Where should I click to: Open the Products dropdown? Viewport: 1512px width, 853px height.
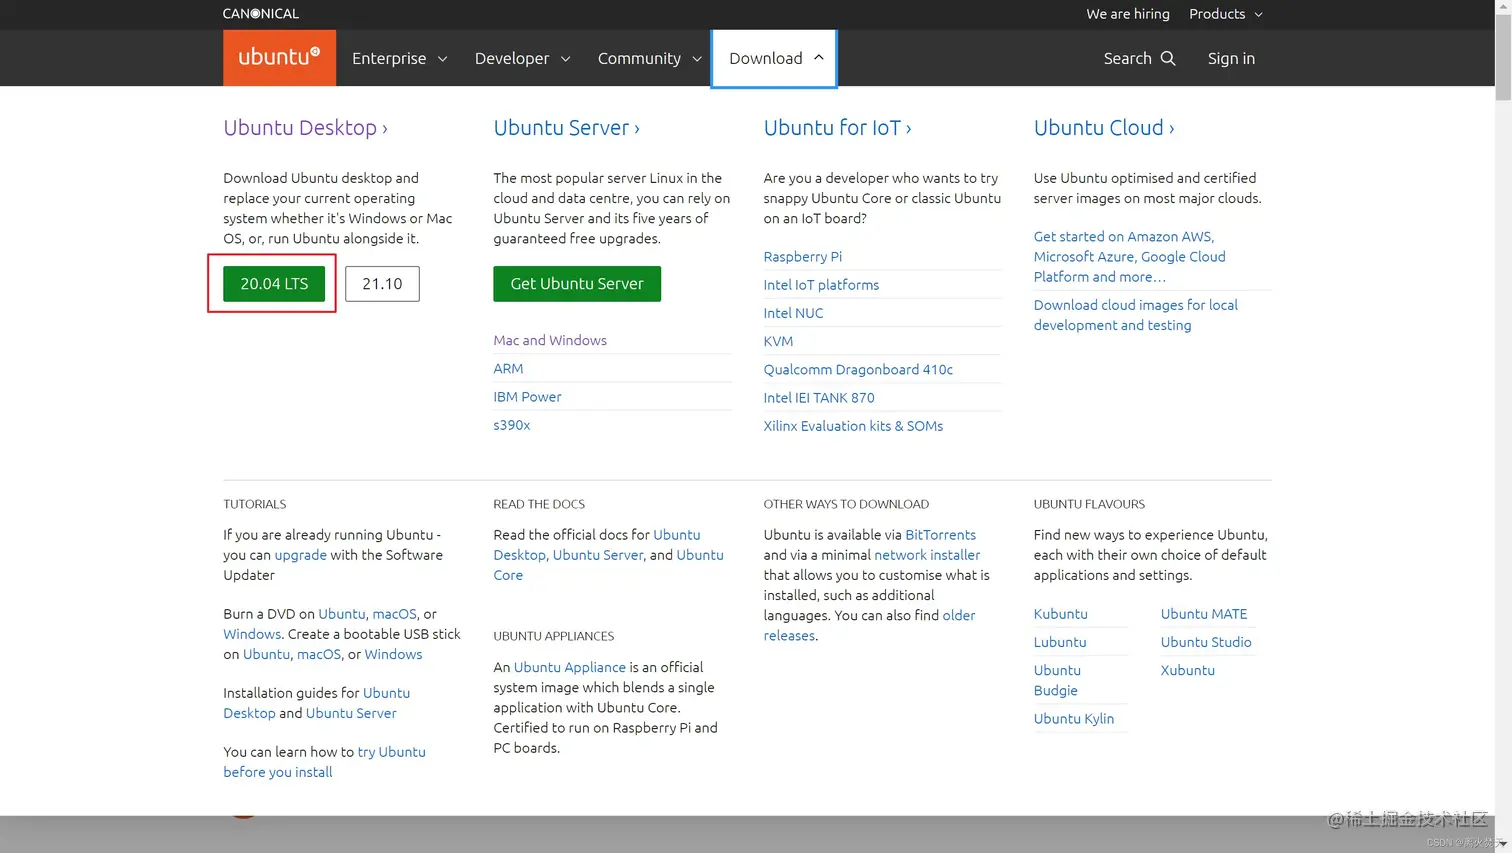pos(1225,14)
